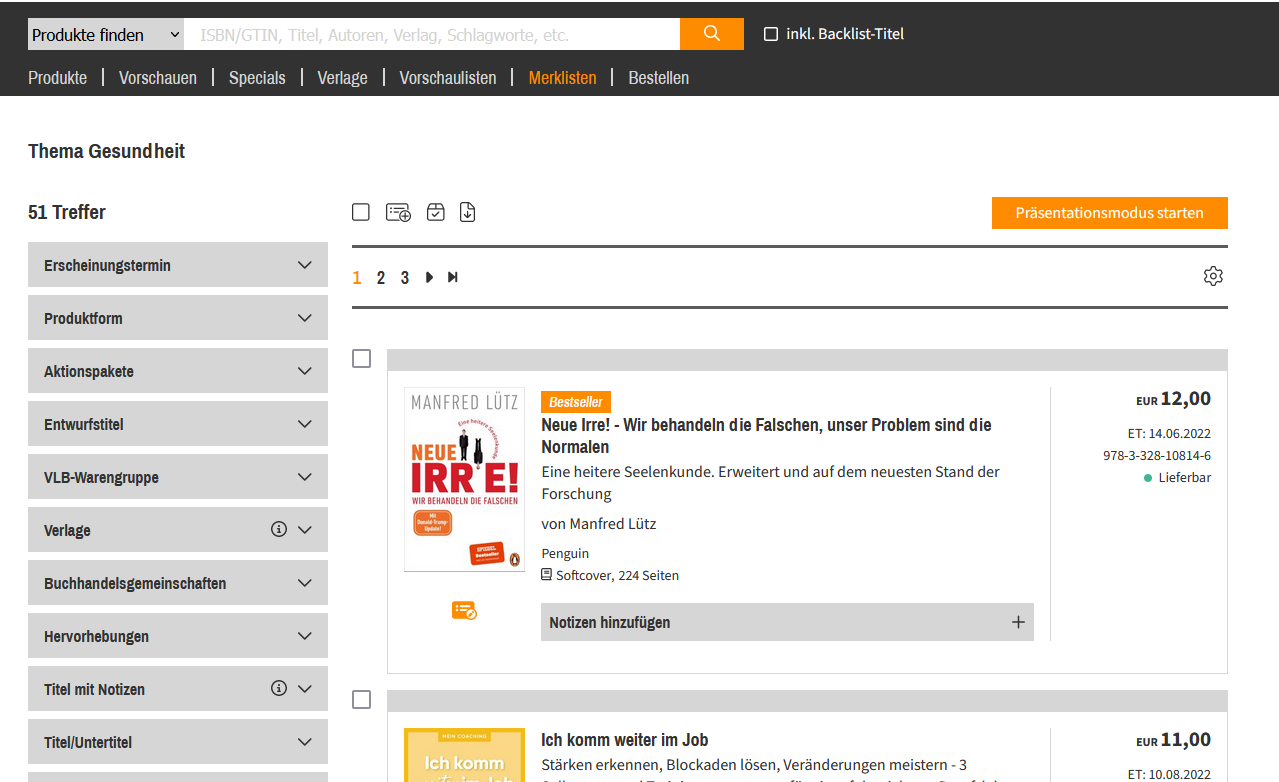The image size is (1279, 782).
Task: Click price EUR 11,00
Action: [x=1173, y=740]
